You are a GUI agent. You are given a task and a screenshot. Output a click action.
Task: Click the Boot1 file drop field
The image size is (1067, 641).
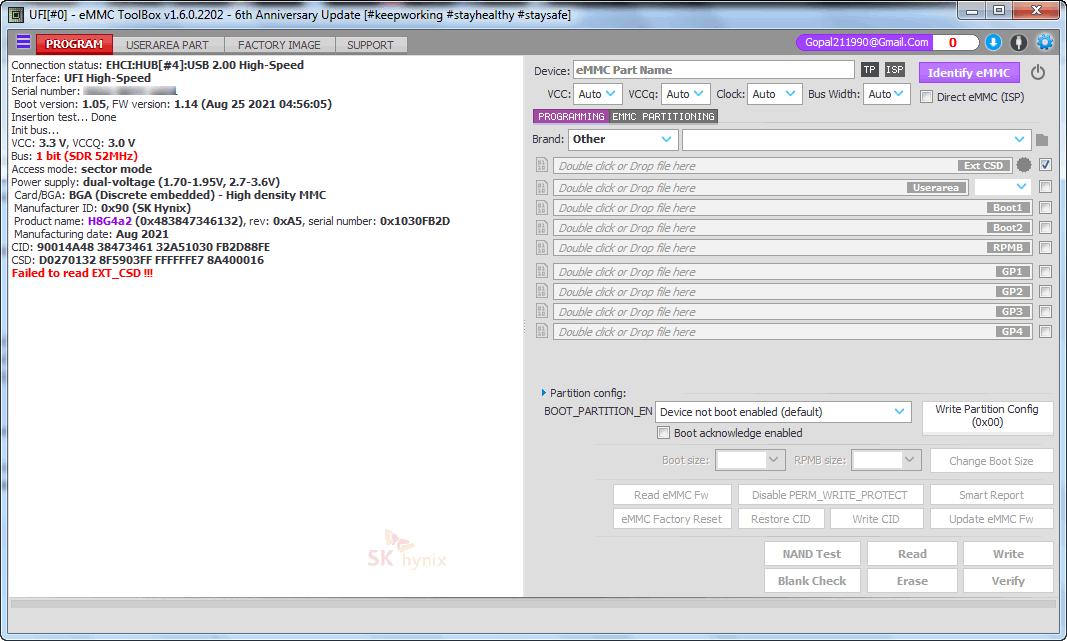(x=792, y=208)
